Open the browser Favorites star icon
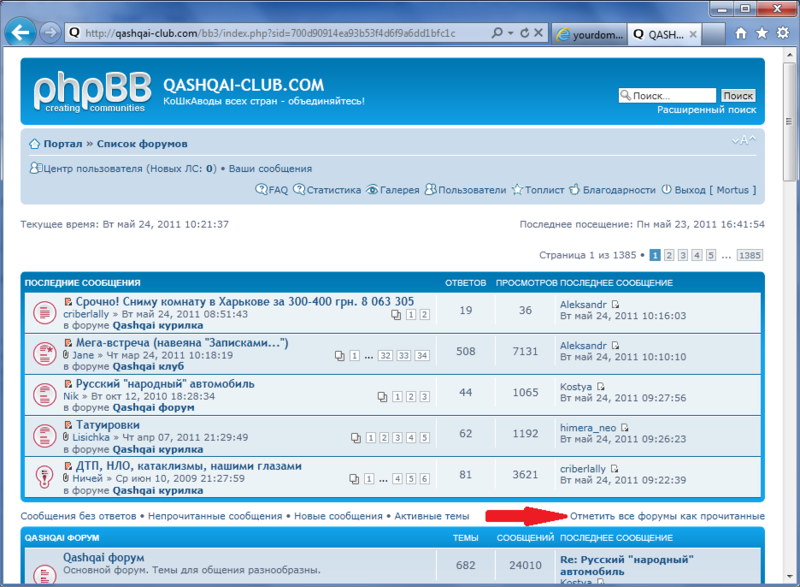 pyautogui.click(x=761, y=33)
